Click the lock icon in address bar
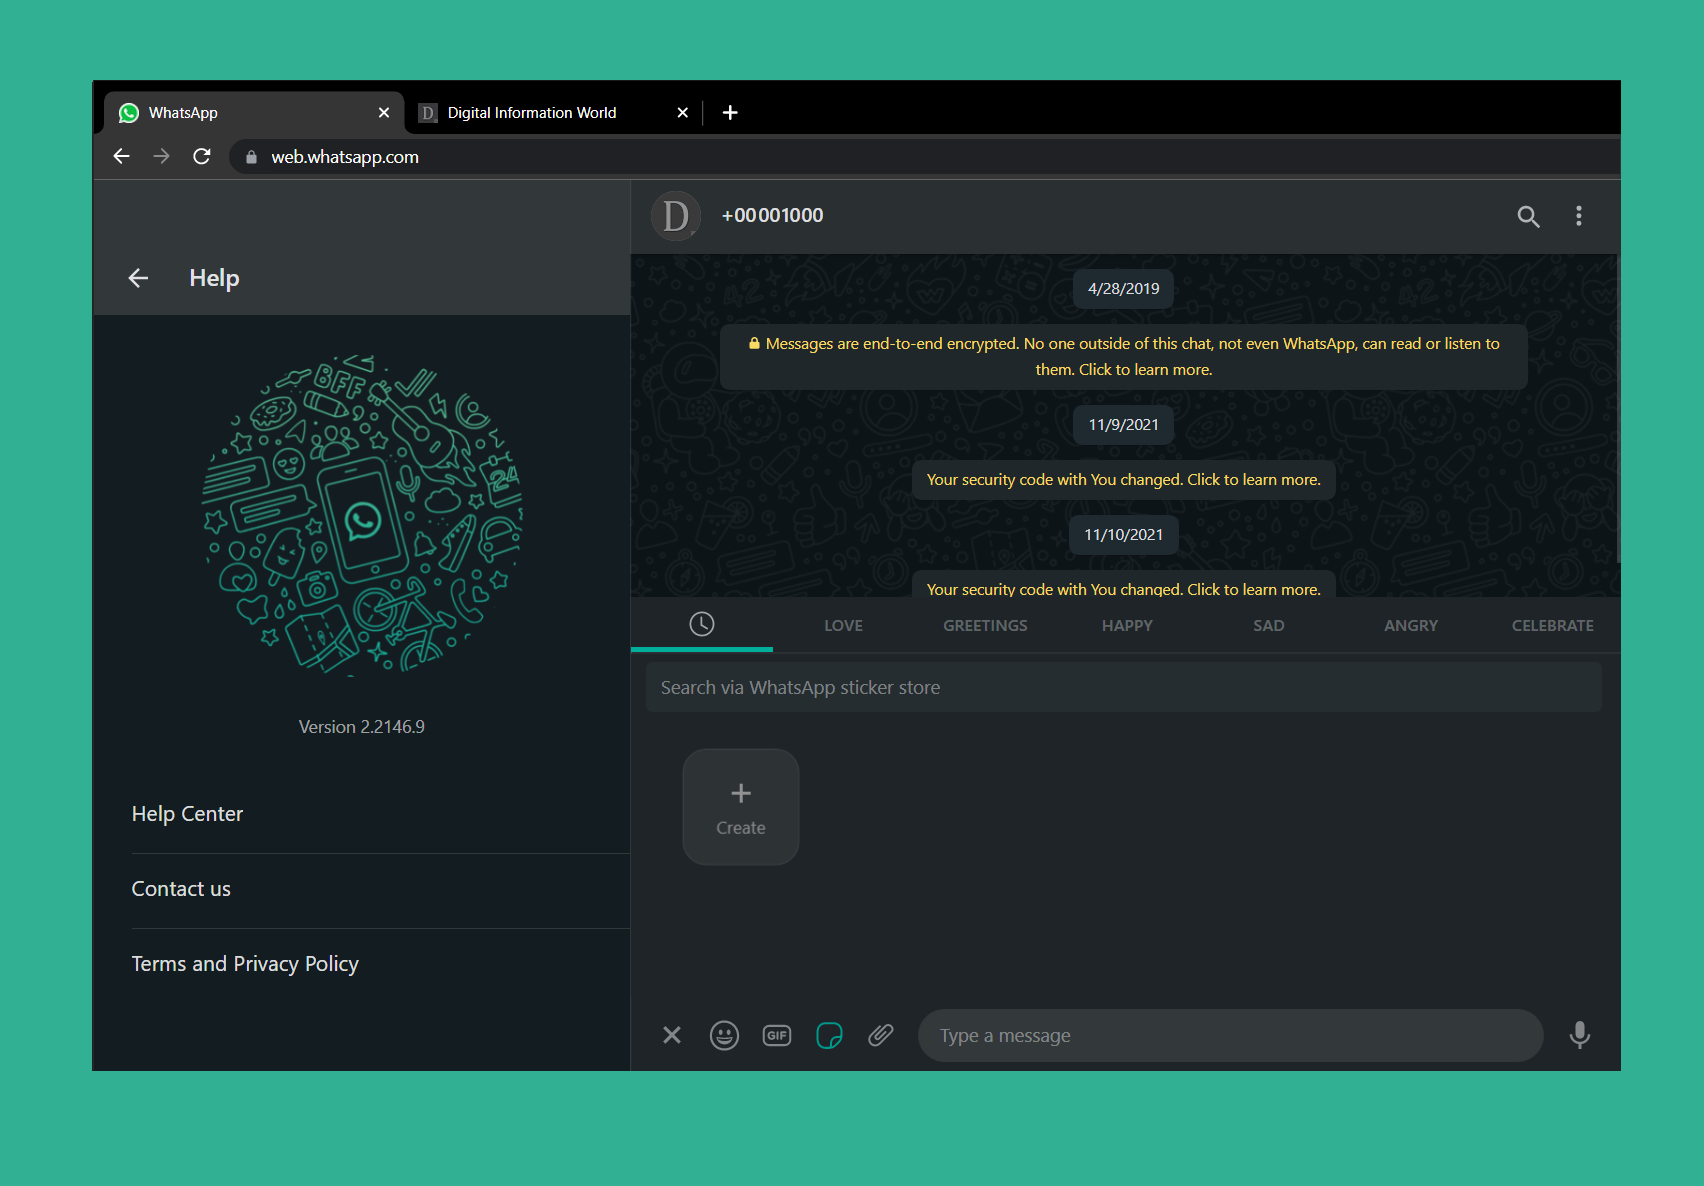This screenshot has width=1704, height=1186. click(x=251, y=157)
